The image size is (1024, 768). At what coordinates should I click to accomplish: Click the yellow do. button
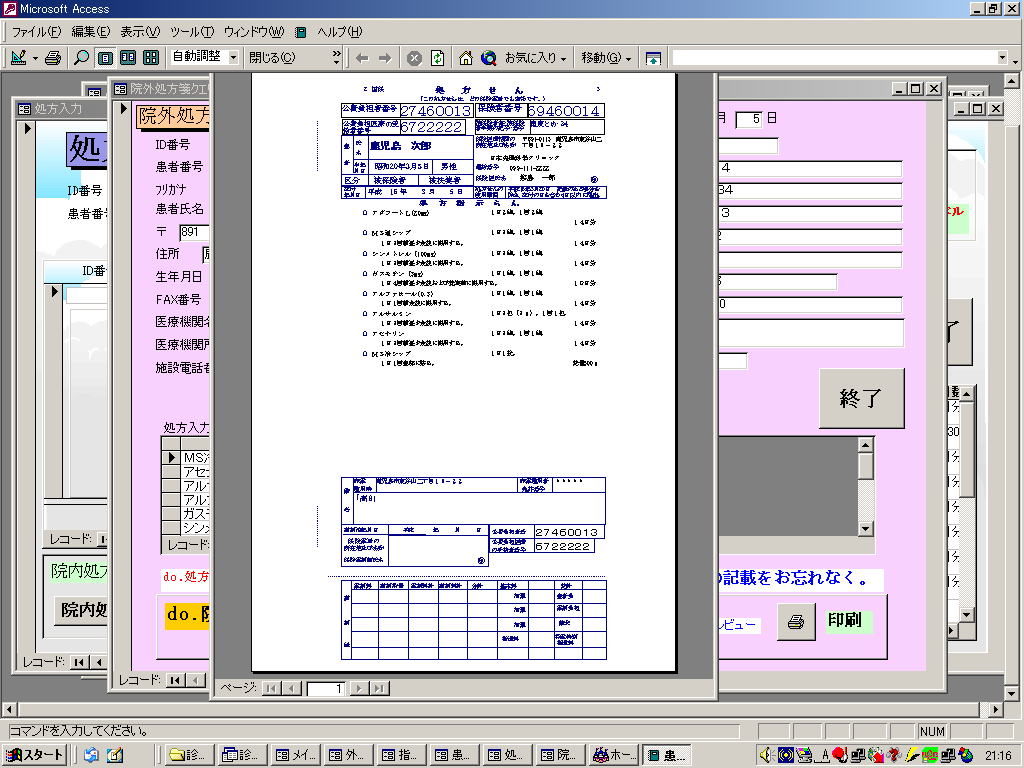[187, 615]
